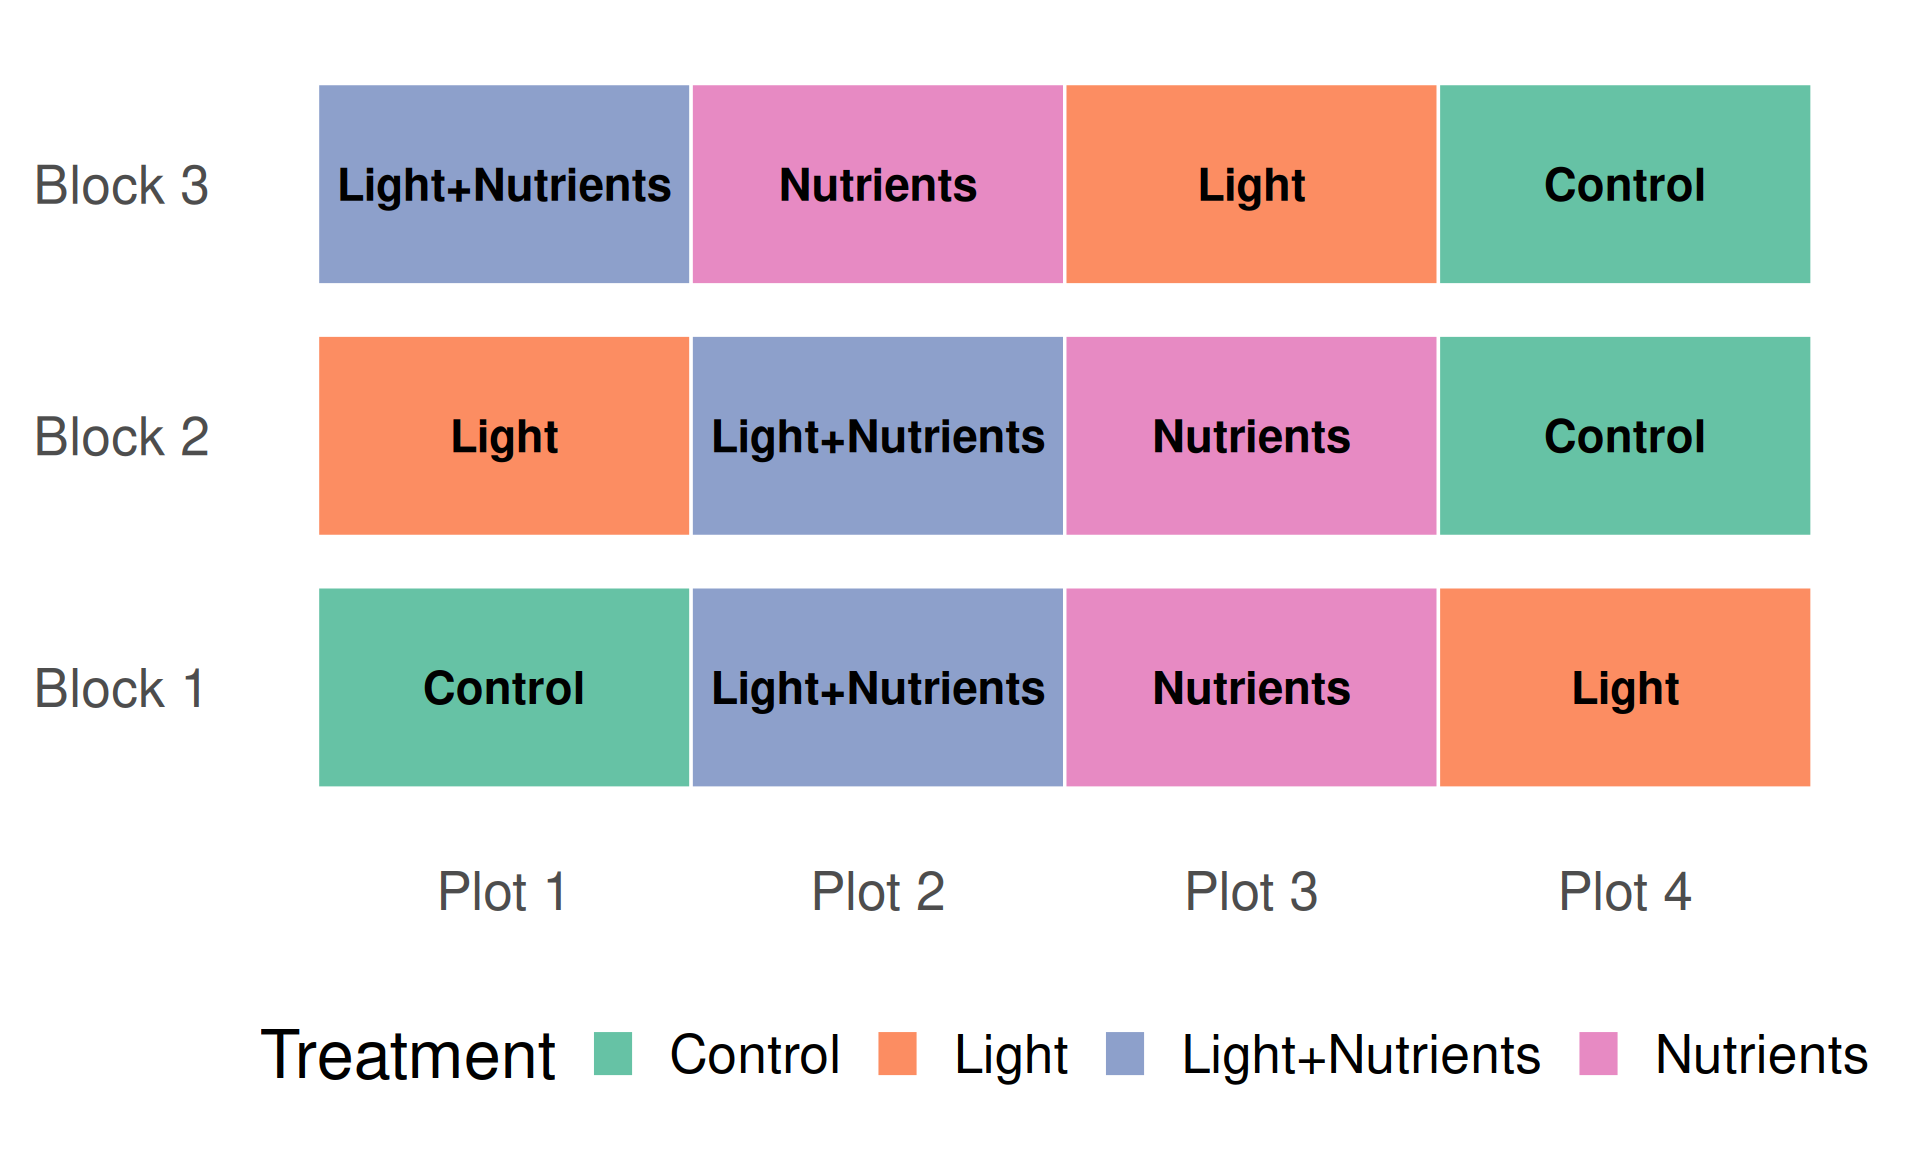Click the Block 3 row label
This screenshot has height=1152, width=1920.
pyautogui.click(x=121, y=185)
